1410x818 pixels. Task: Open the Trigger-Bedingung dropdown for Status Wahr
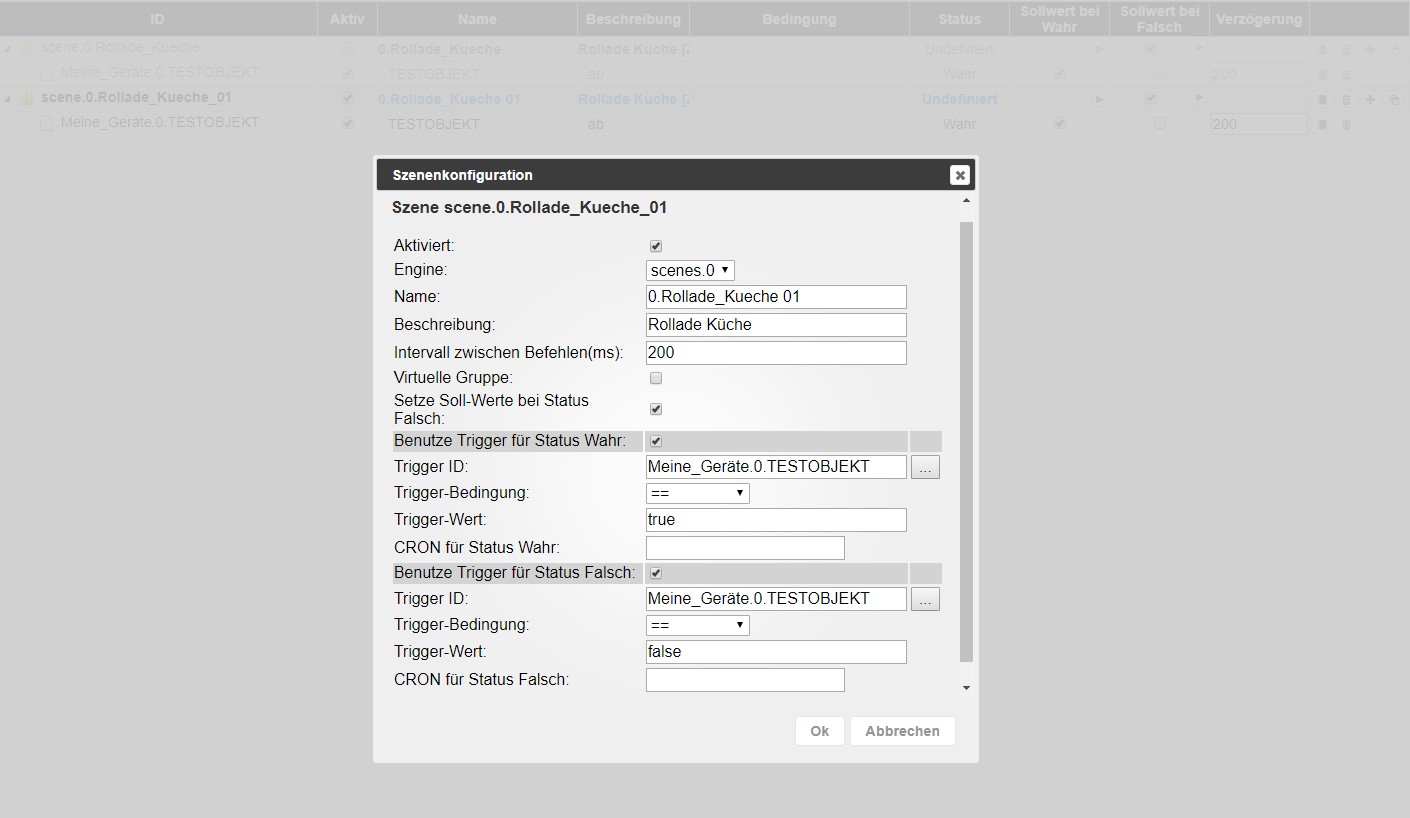pyautogui.click(x=697, y=493)
